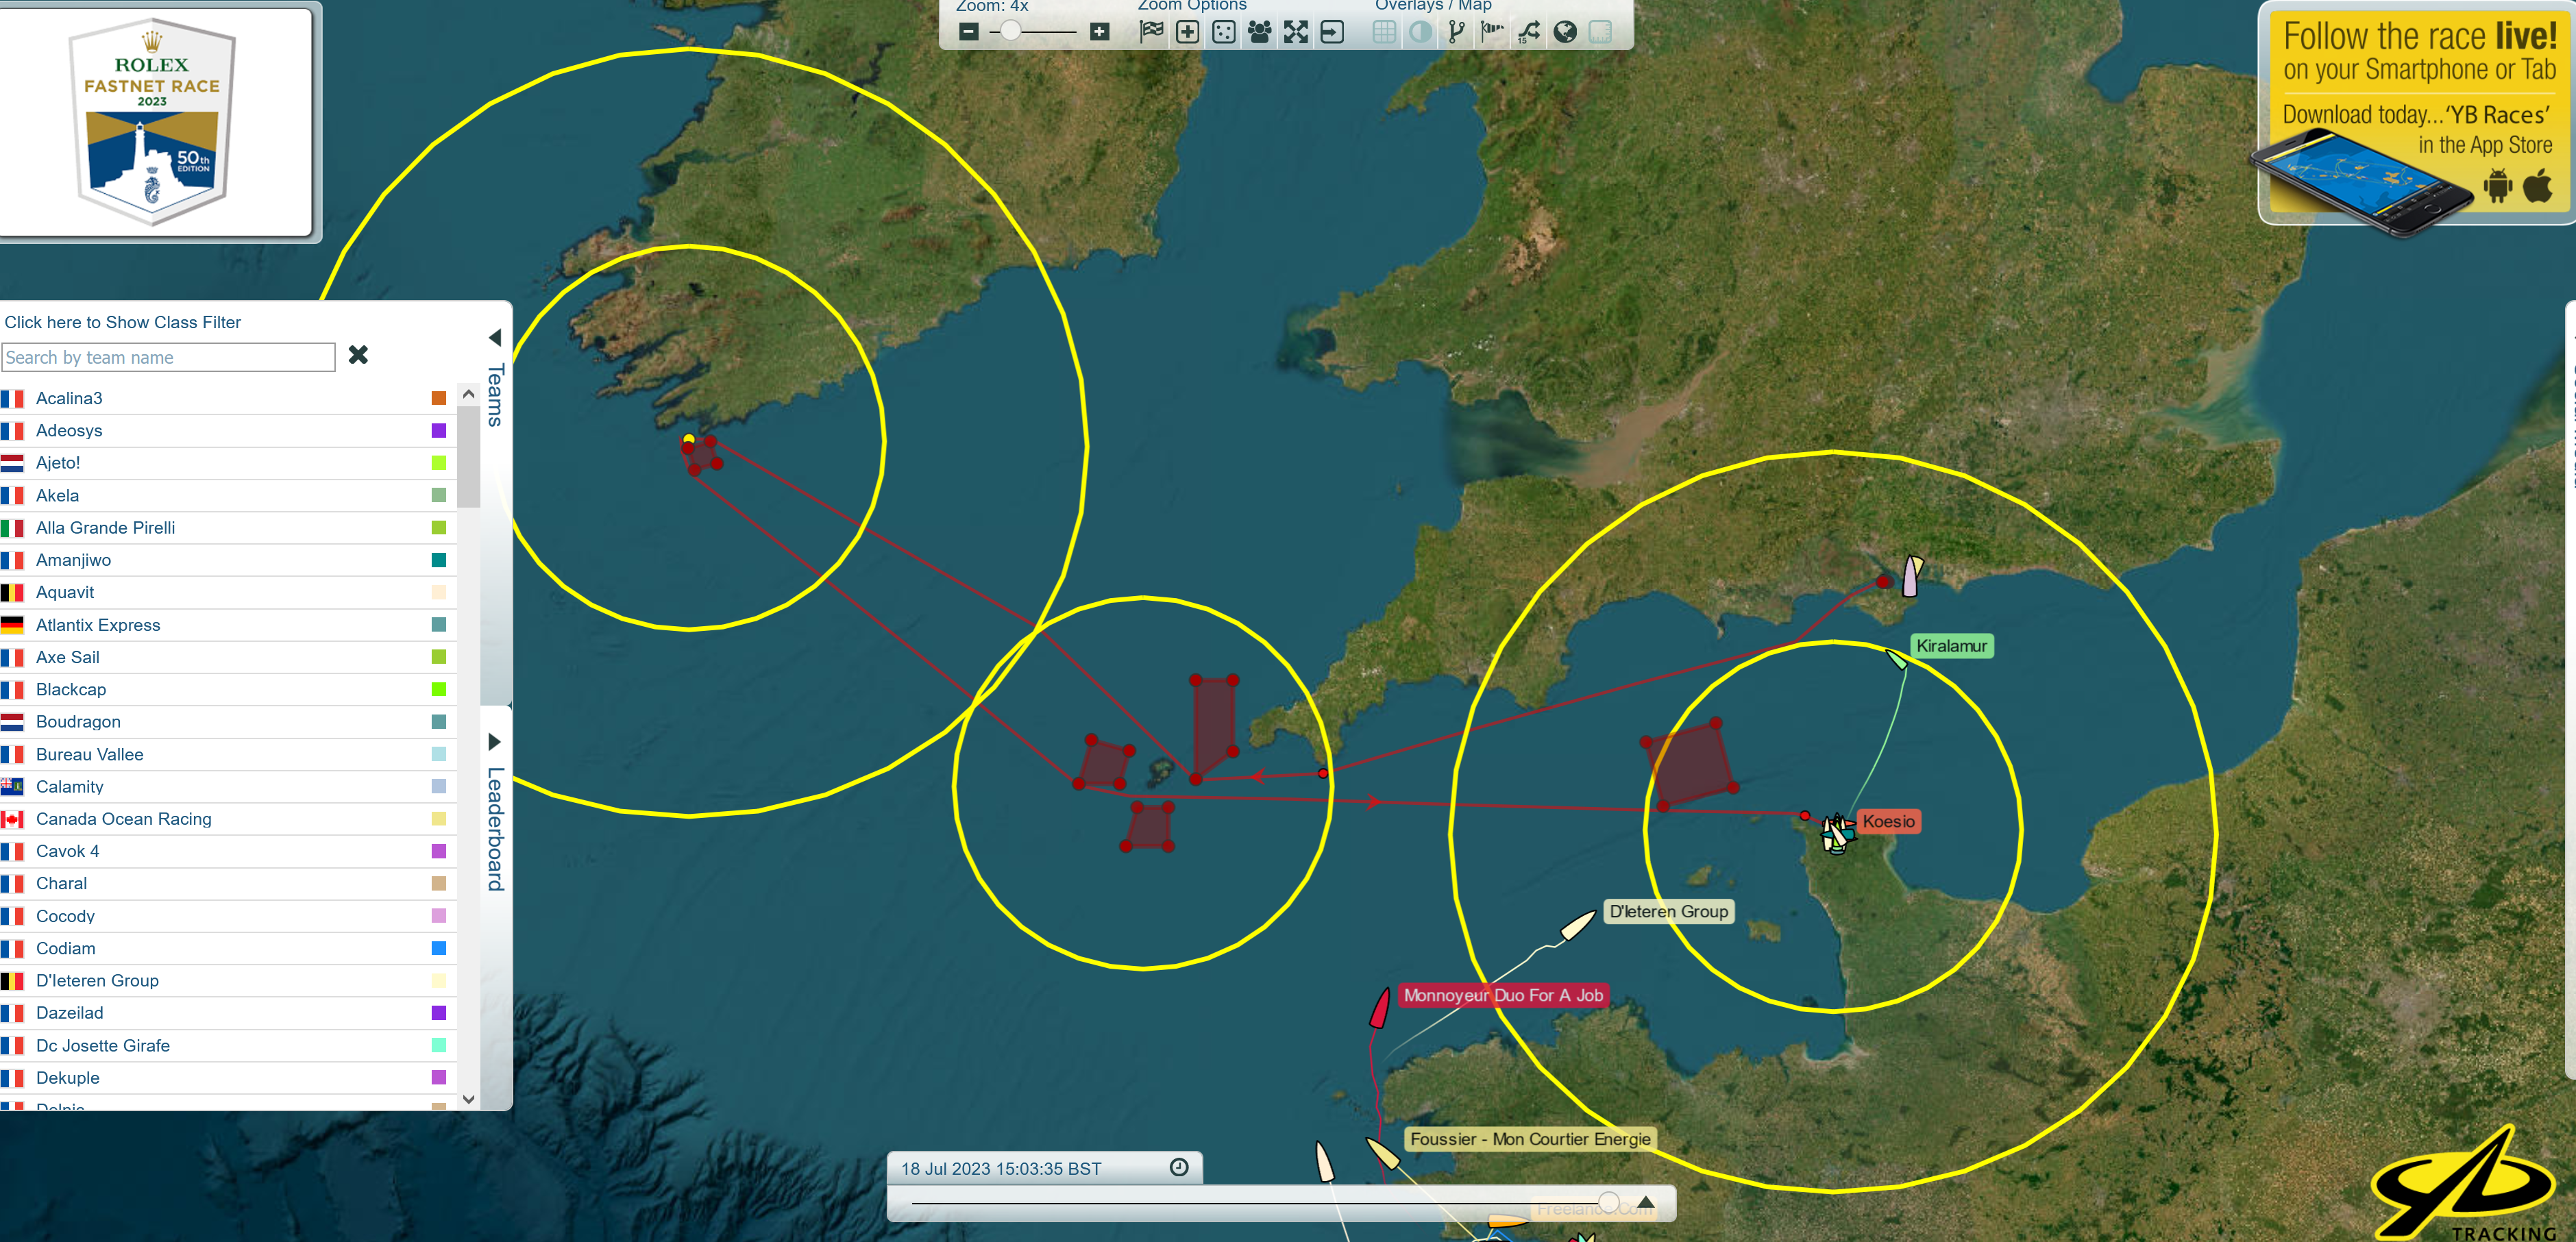Toggle the windsock wind overlay
2576x1242 pixels.
(x=1492, y=32)
